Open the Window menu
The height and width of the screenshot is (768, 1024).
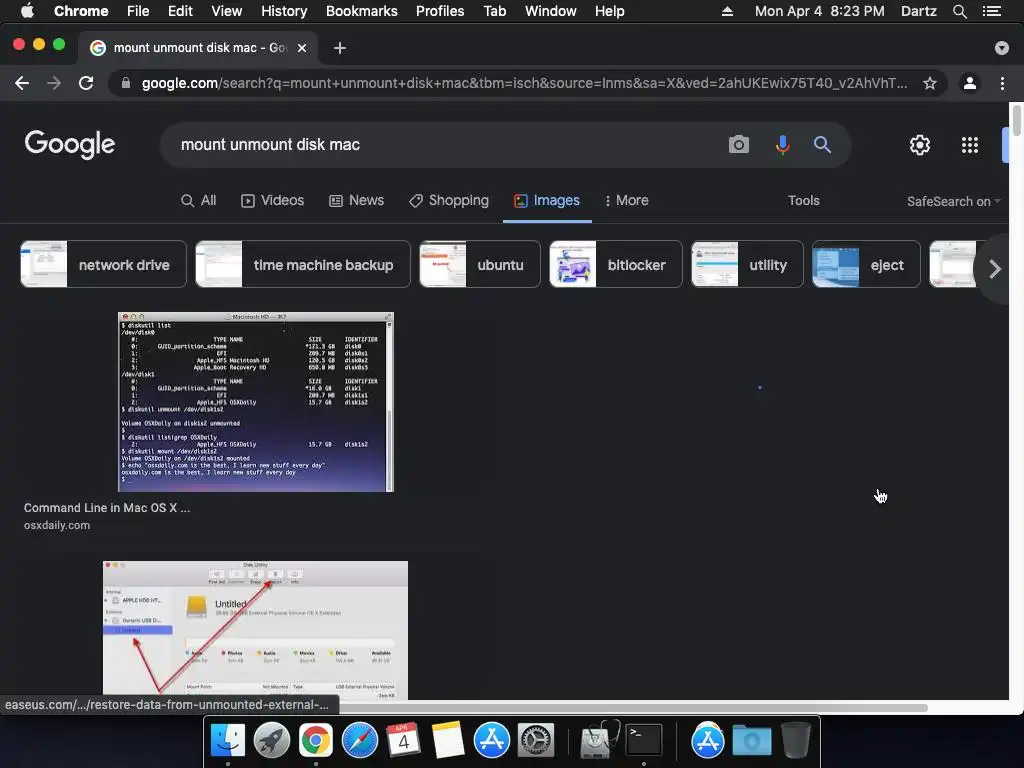pos(551,11)
